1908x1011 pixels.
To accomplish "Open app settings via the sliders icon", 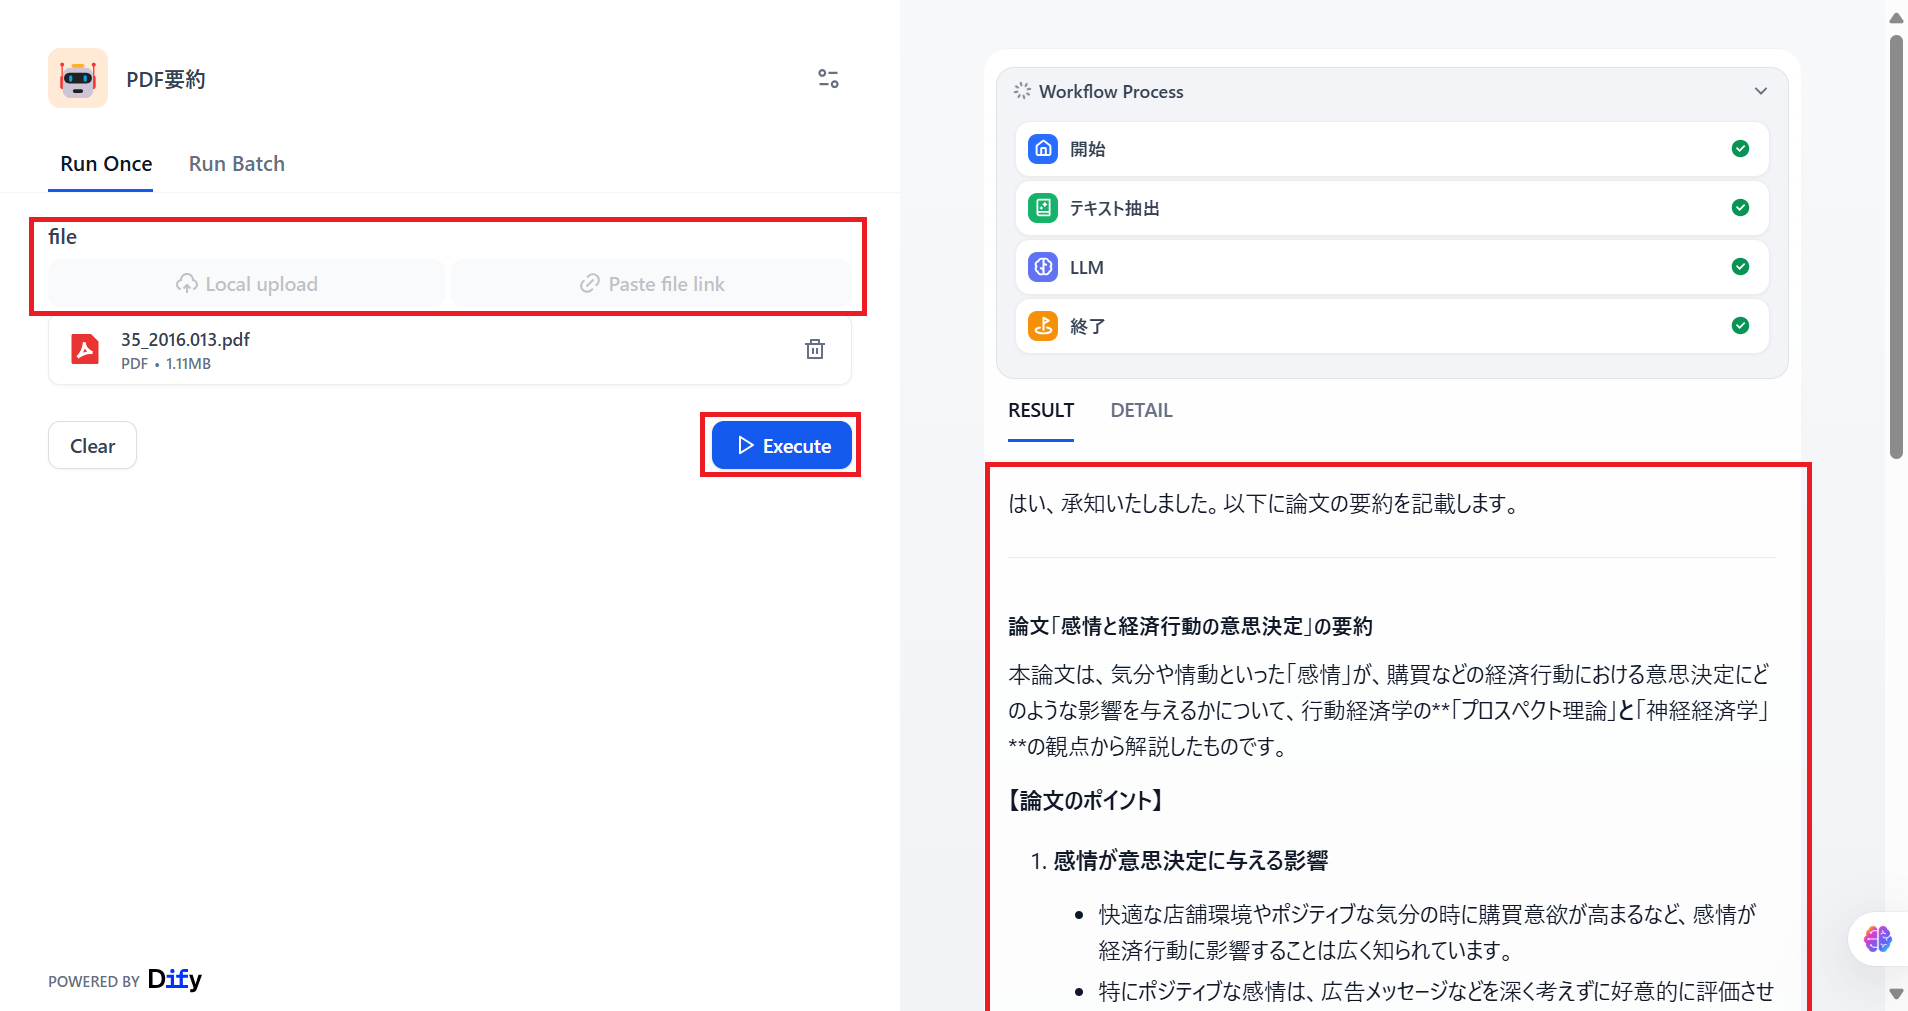I will point(827,78).
